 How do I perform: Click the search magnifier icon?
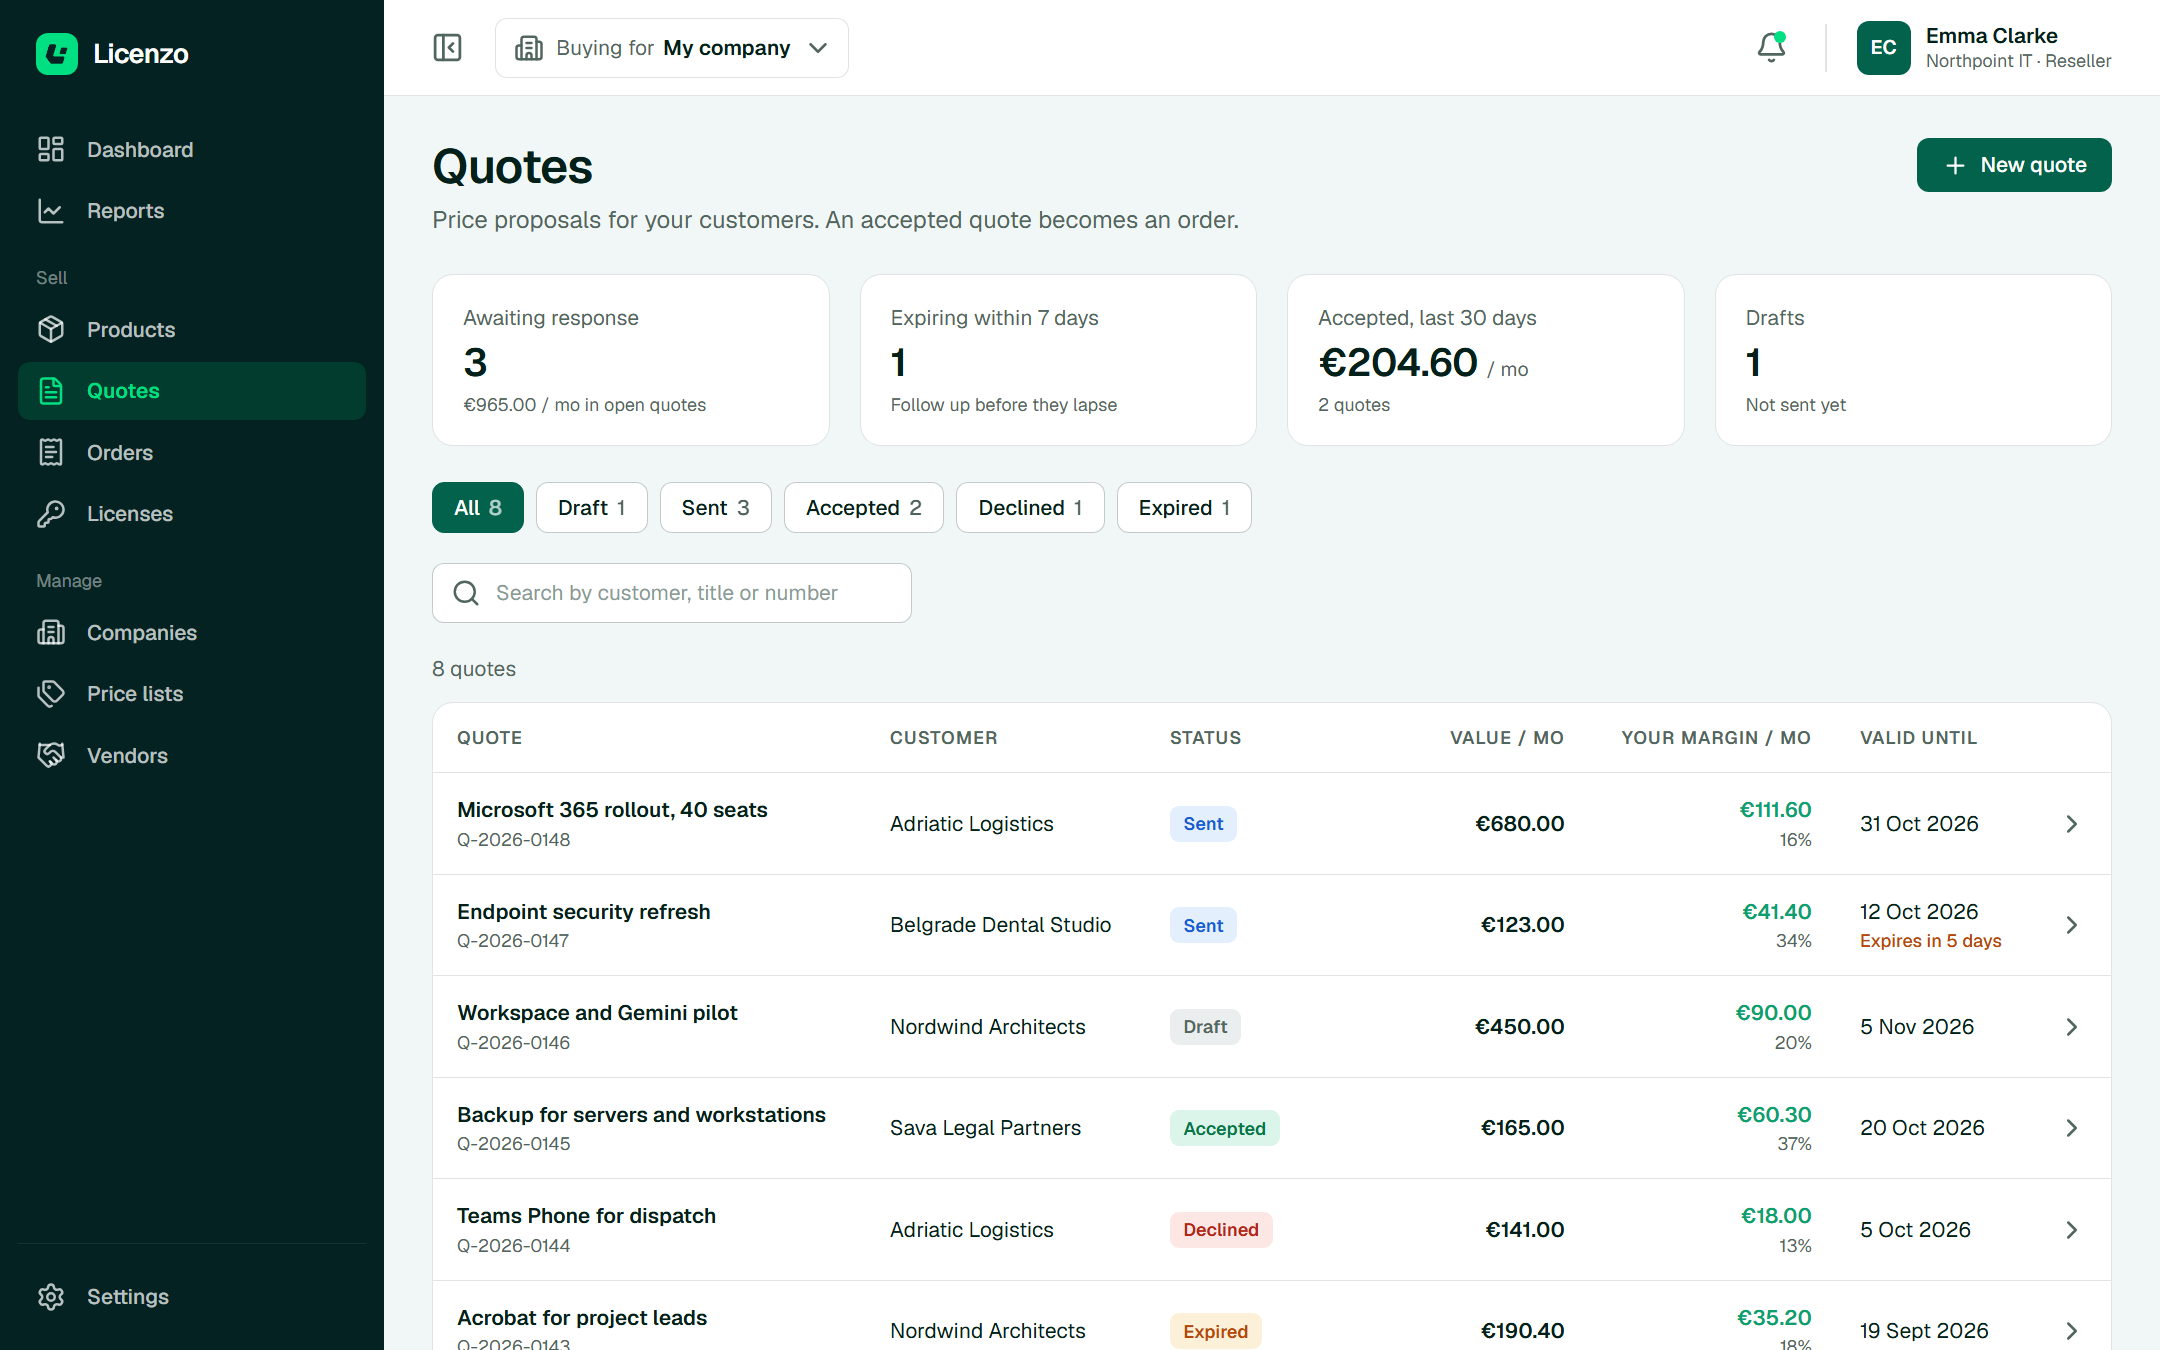pyautogui.click(x=466, y=593)
